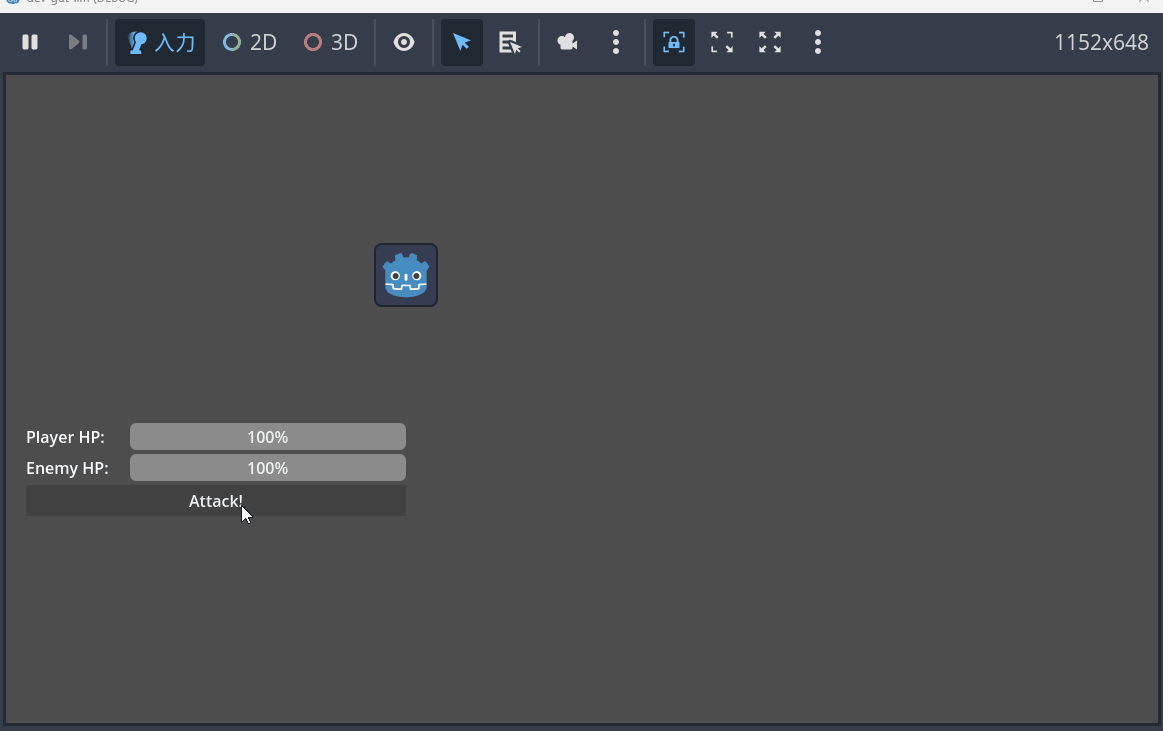Choose the list select tool
Viewport: 1163px width, 731px height.
[x=510, y=42]
